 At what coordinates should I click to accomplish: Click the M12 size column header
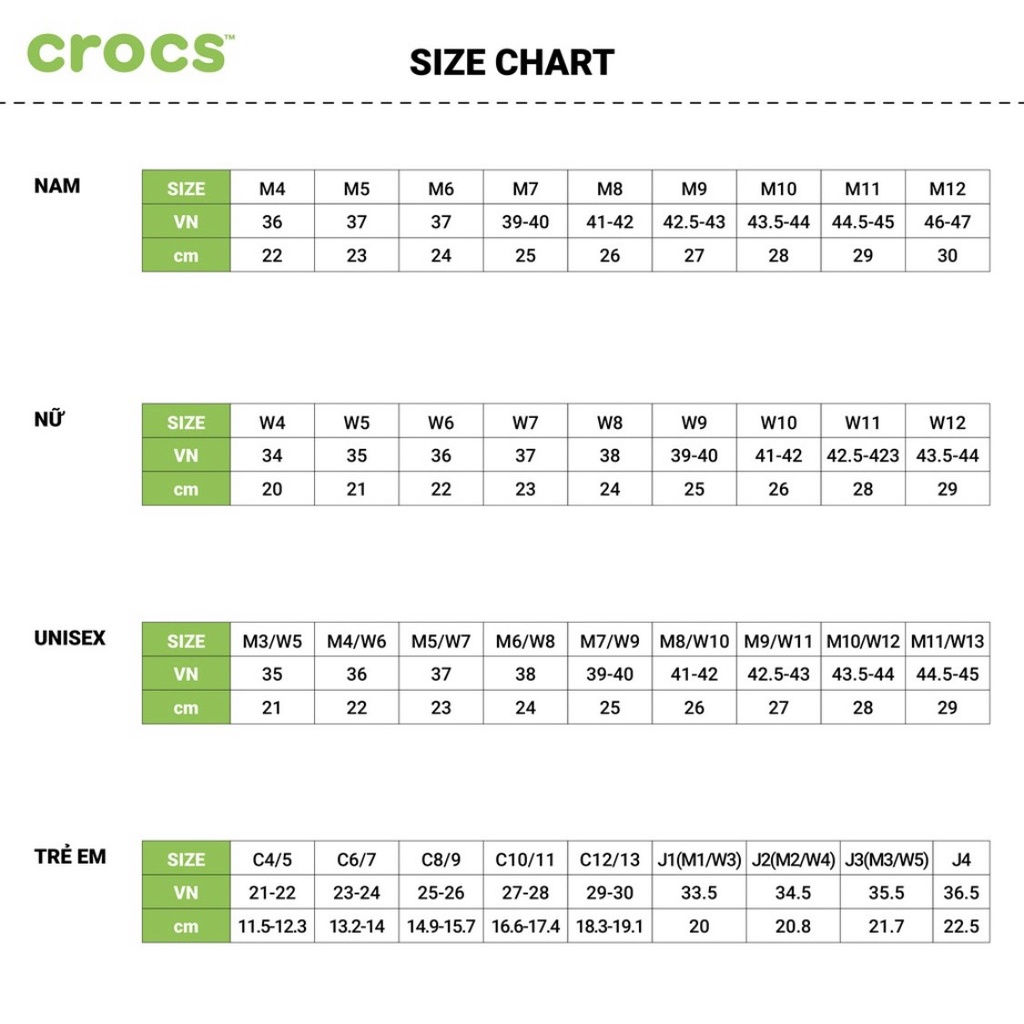pos(947,188)
